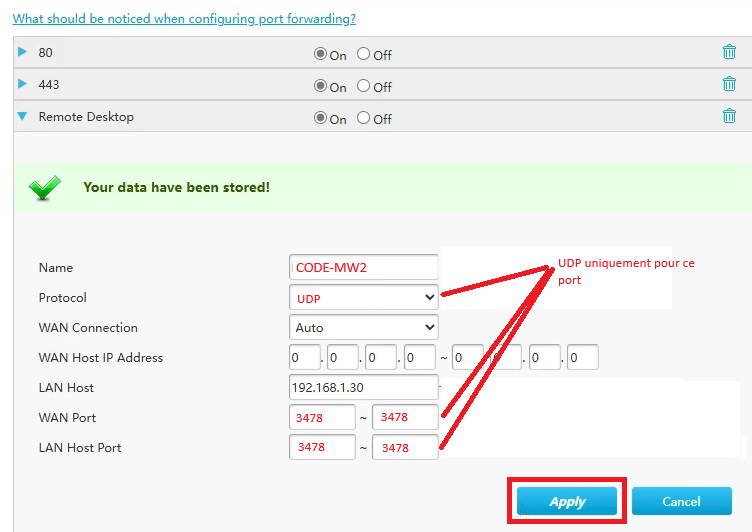Image resolution: width=752 pixels, height=532 pixels.
Task: Set the 443 rule to Off
Action: point(363,86)
